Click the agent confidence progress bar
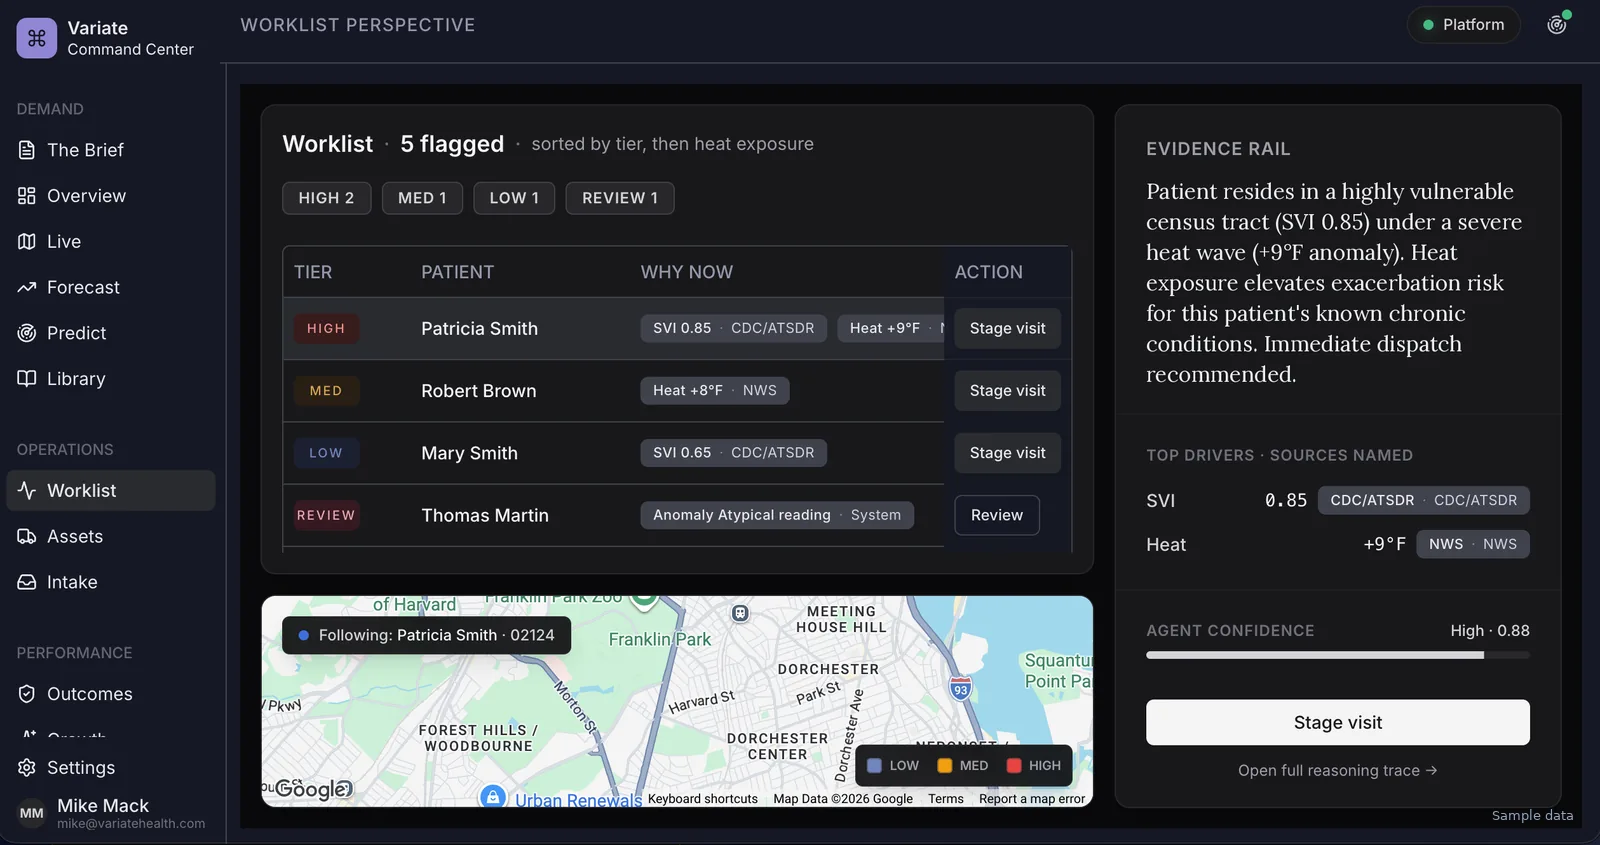Viewport: 1600px width, 845px height. (x=1338, y=655)
